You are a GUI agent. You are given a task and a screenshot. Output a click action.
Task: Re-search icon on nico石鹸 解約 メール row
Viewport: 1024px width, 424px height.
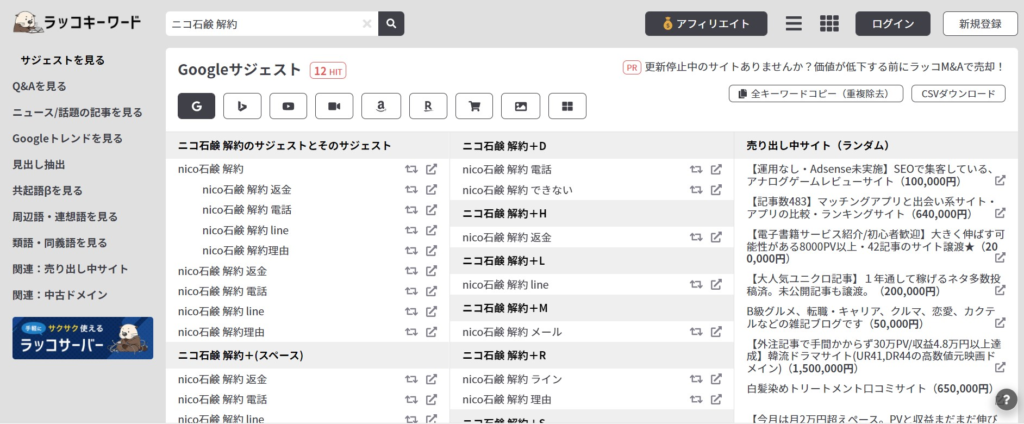click(696, 332)
